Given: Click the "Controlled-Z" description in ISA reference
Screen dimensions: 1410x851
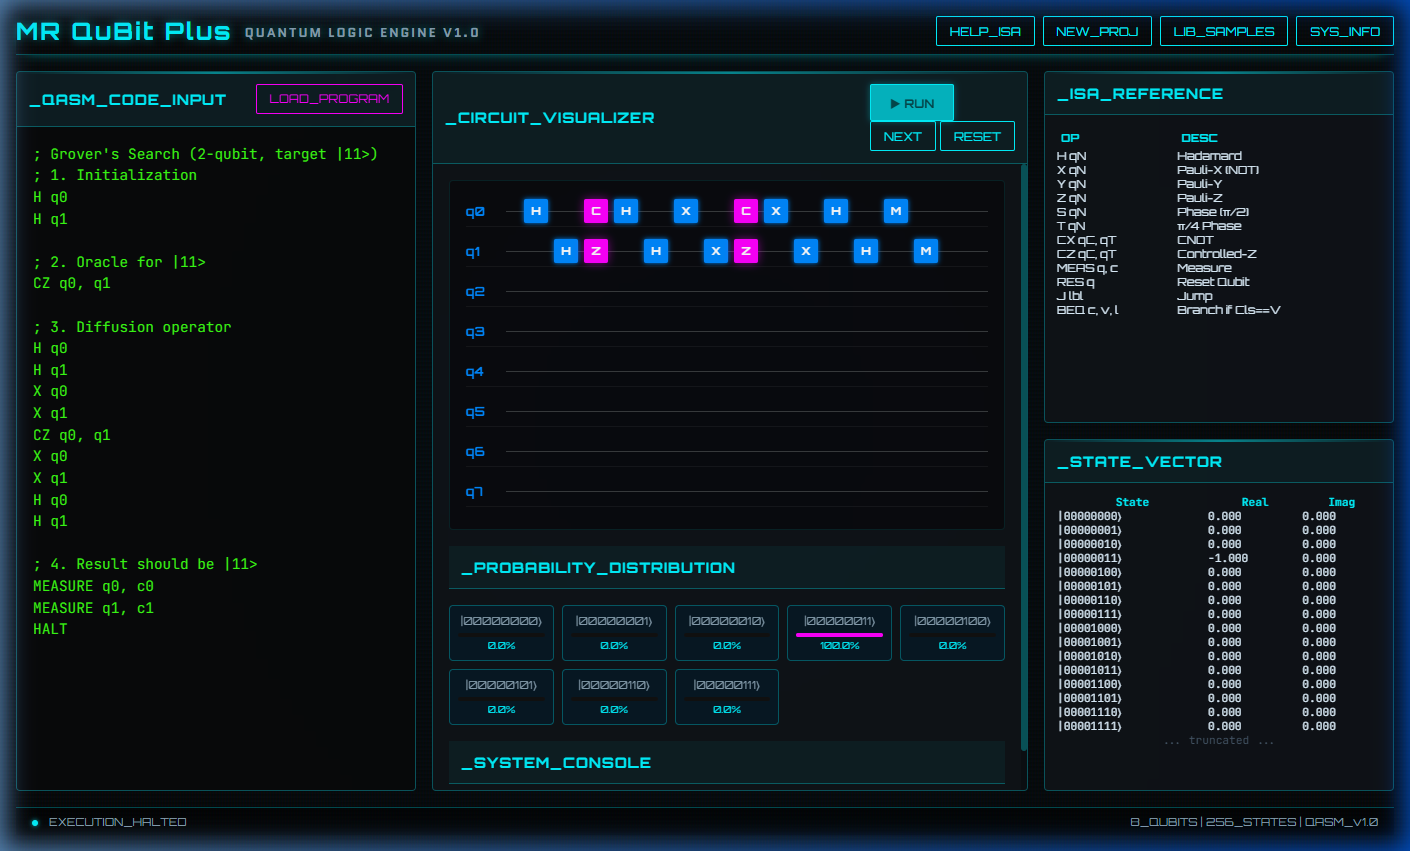Looking at the screenshot, I should [1217, 254].
